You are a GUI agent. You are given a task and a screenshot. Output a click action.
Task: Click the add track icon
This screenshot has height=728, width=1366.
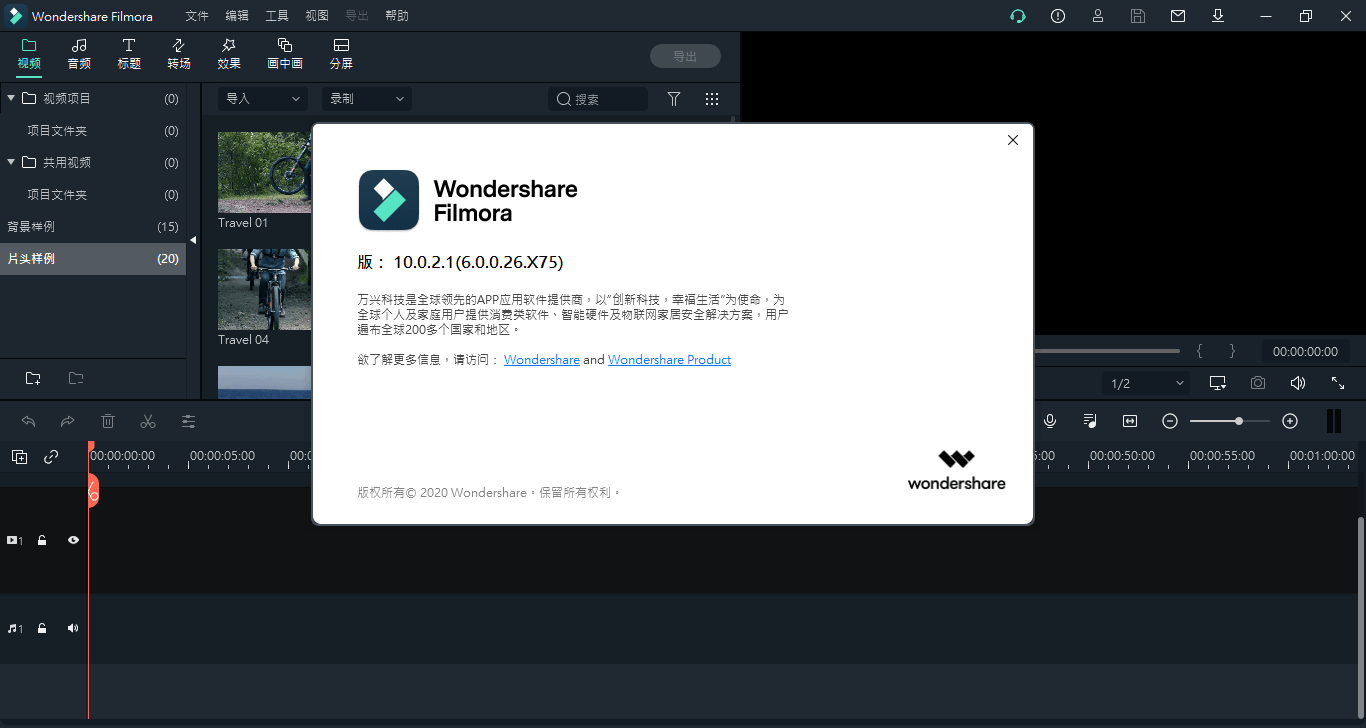pos(19,457)
